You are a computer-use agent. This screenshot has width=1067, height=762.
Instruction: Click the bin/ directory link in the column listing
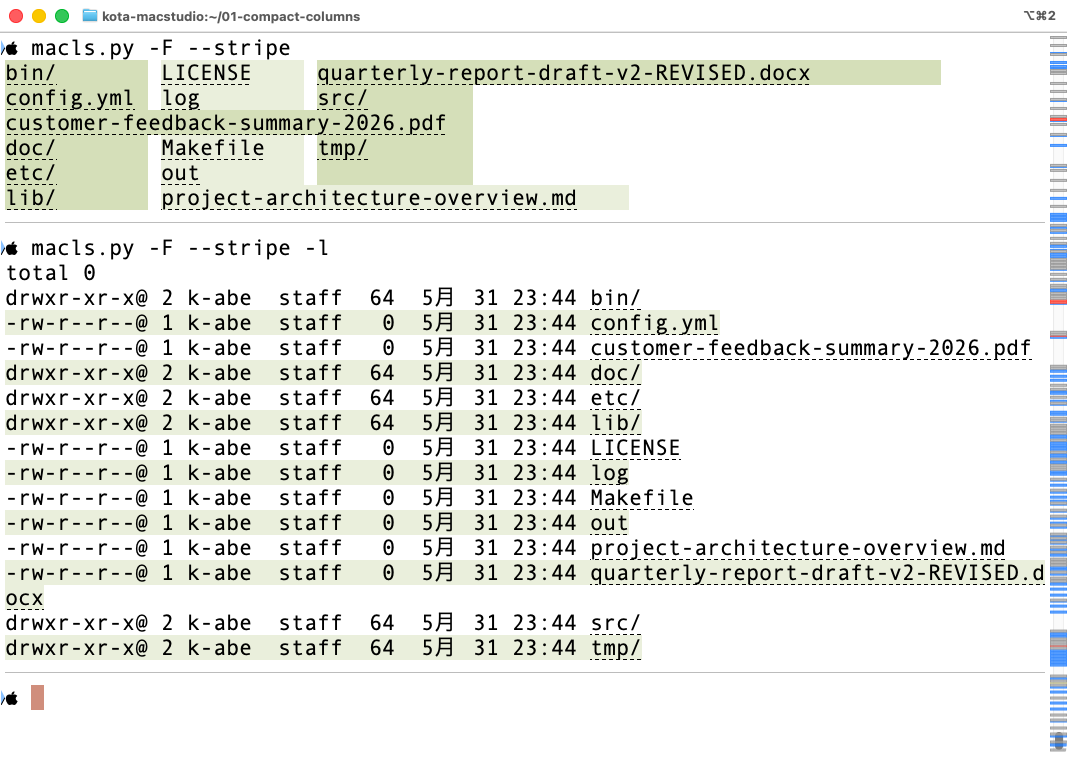(x=31, y=73)
